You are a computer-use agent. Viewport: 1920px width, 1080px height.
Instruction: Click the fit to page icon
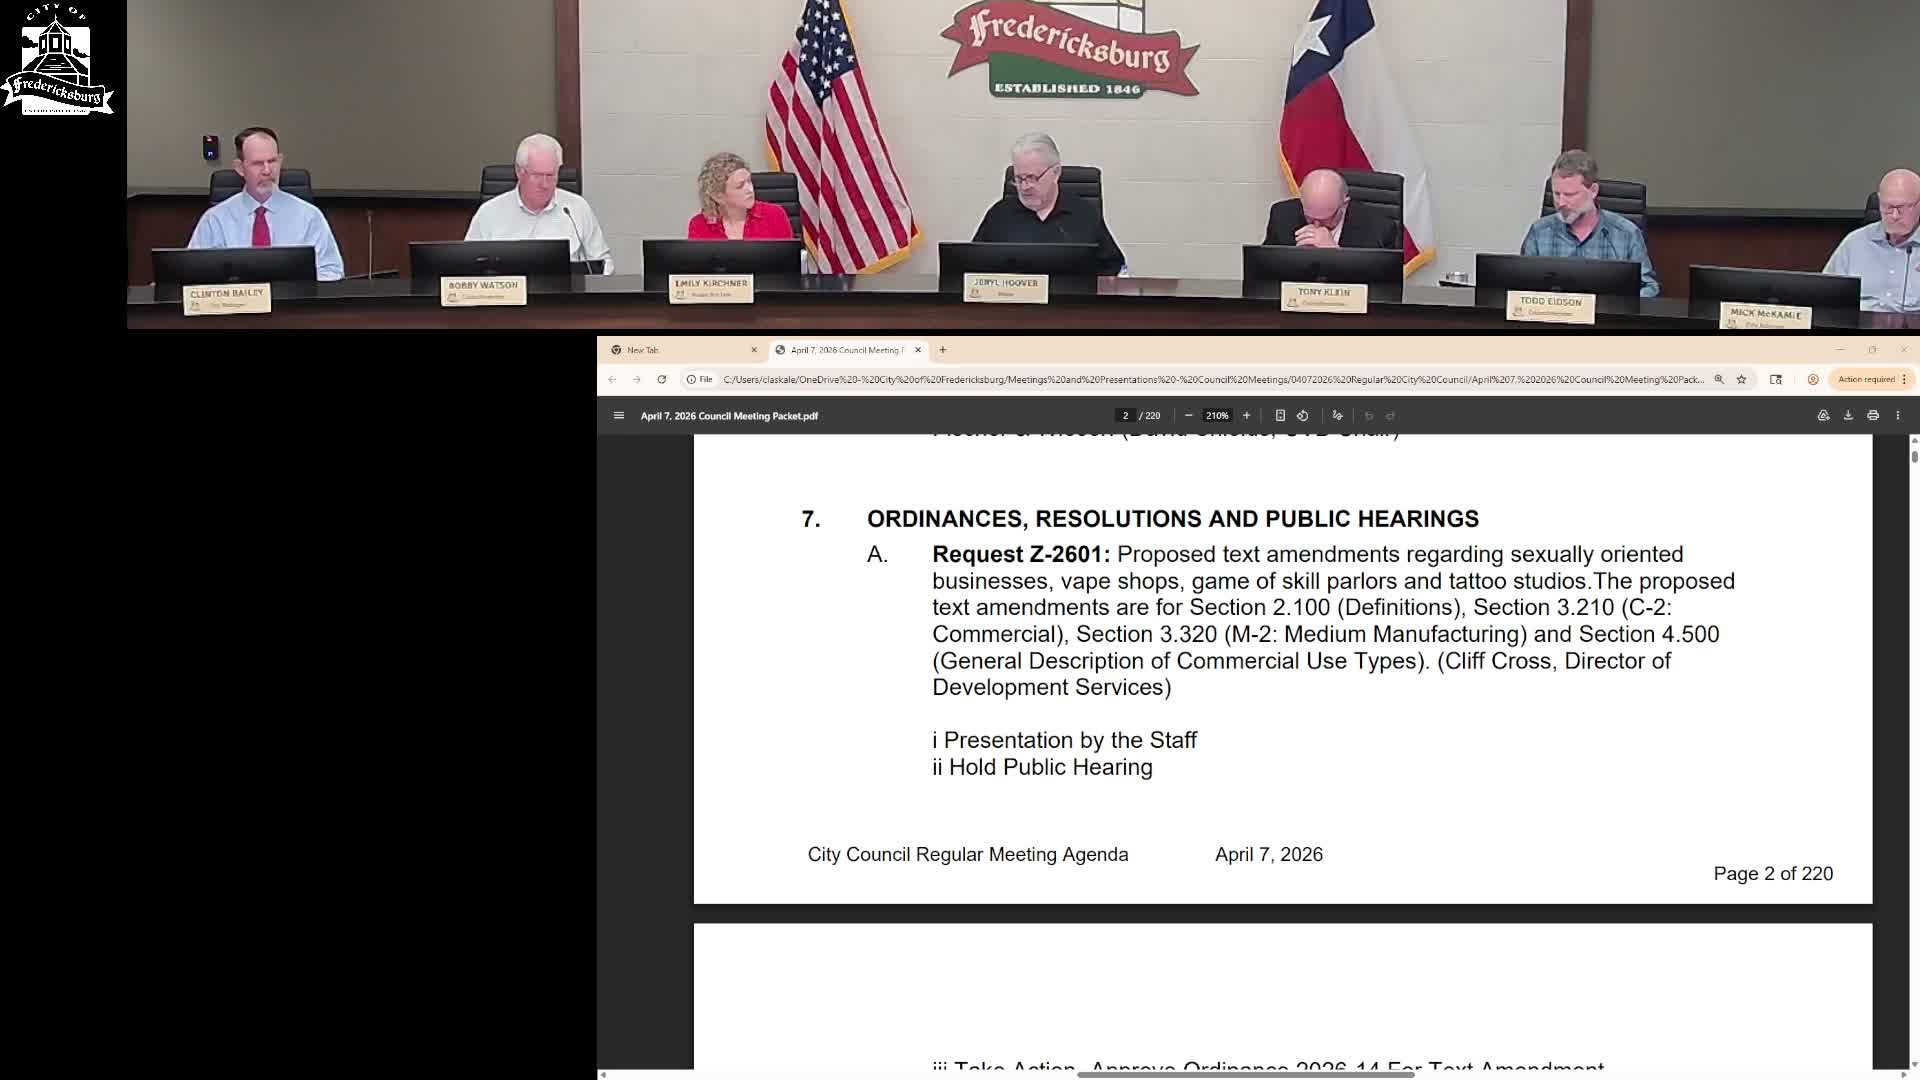pos(1280,416)
